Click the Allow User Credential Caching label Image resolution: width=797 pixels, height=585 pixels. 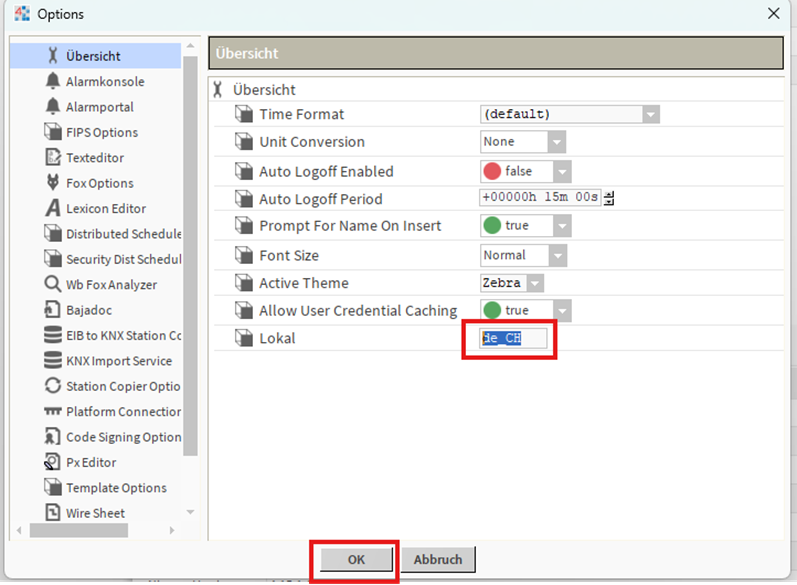pyautogui.click(x=358, y=311)
